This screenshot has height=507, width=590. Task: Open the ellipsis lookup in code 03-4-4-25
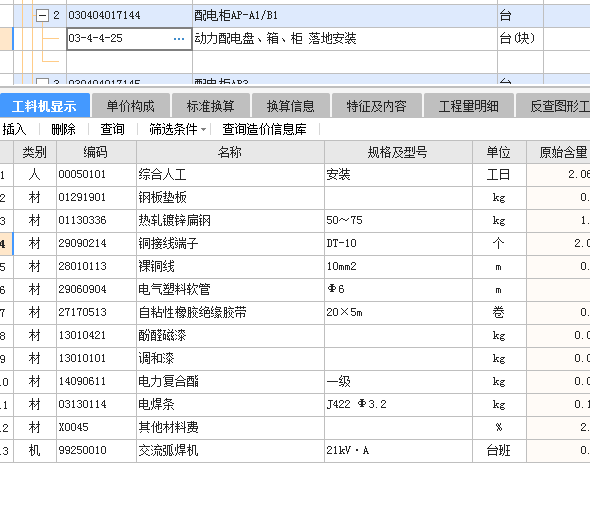pos(179,39)
